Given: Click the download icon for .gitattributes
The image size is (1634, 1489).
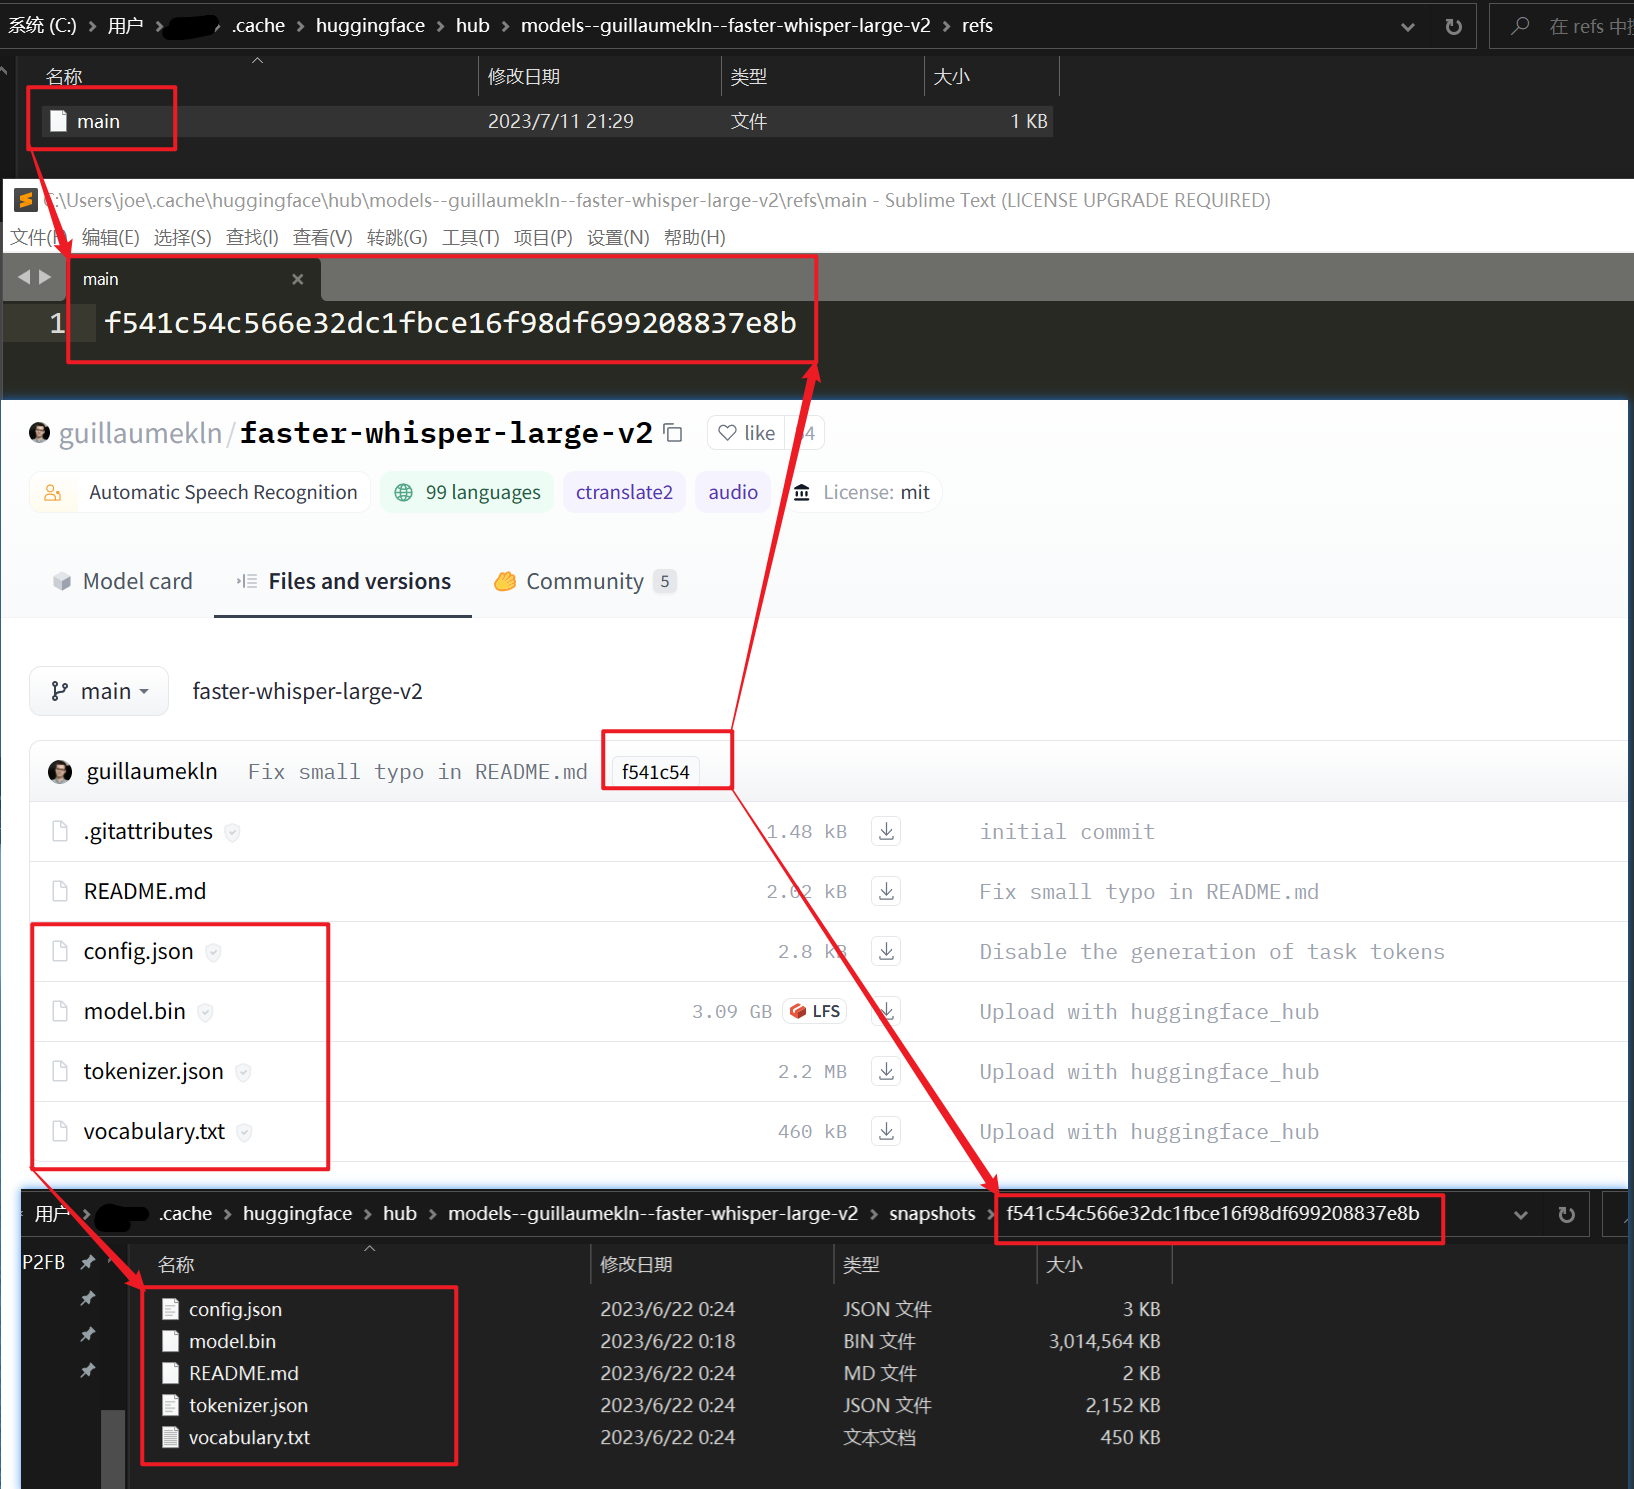Looking at the screenshot, I should click(885, 831).
